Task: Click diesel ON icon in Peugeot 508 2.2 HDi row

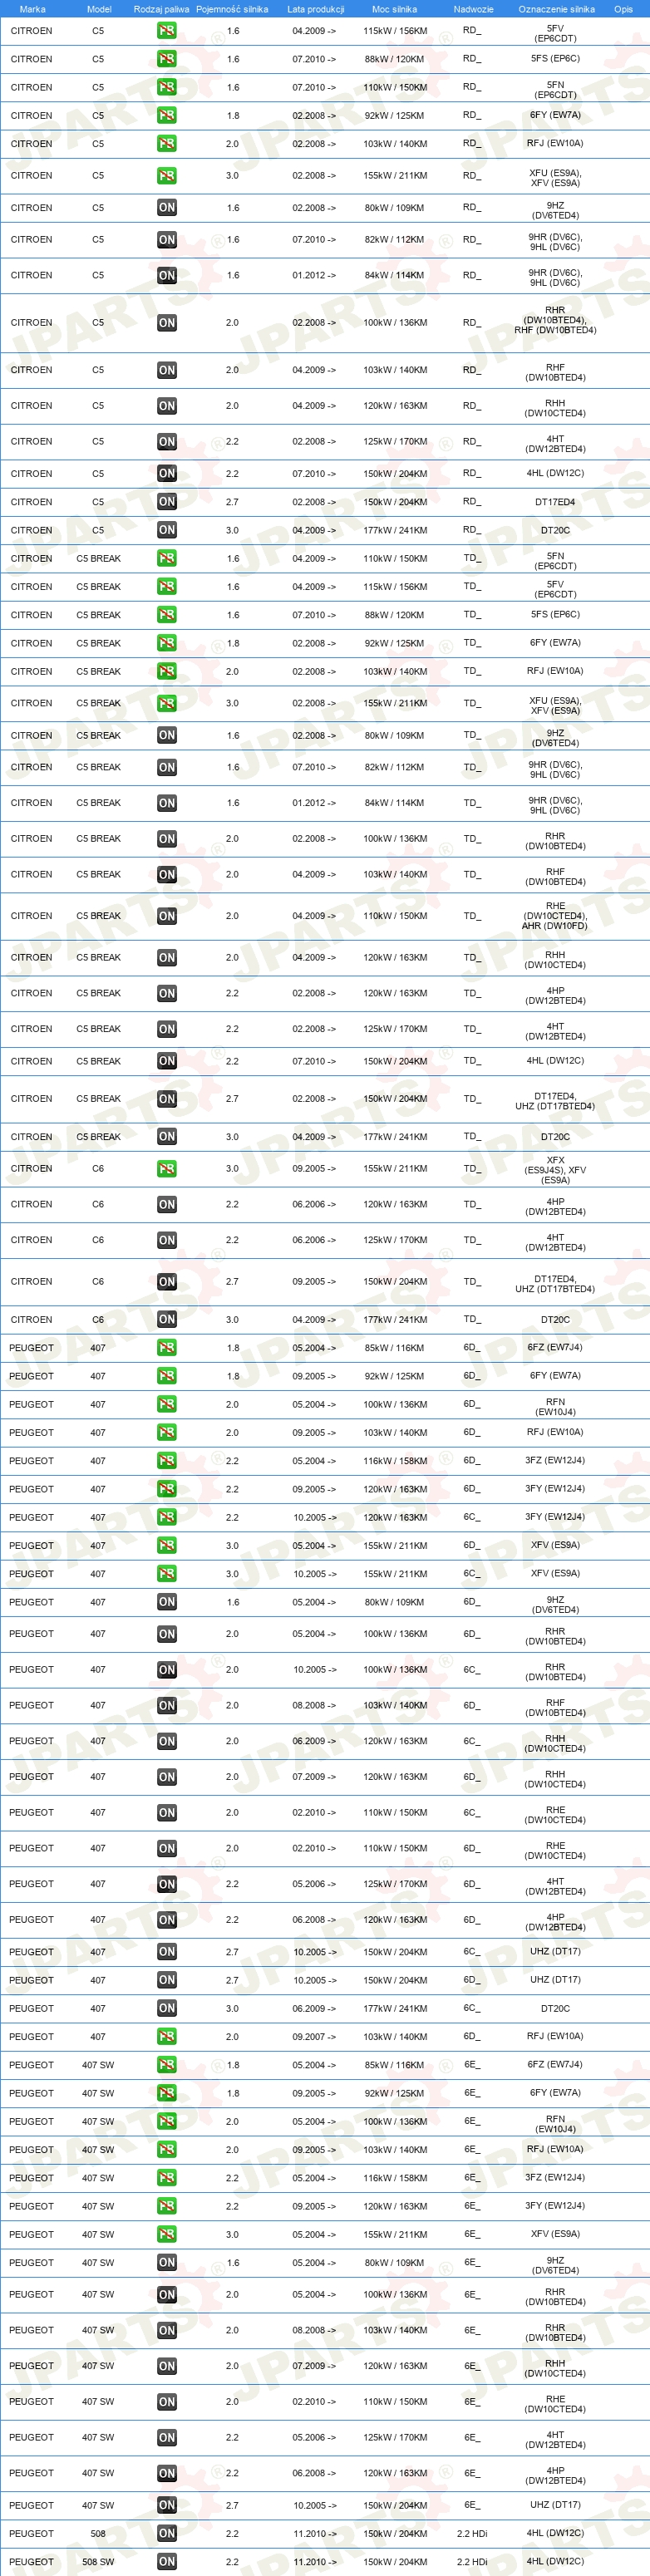Action: click(167, 2533)
